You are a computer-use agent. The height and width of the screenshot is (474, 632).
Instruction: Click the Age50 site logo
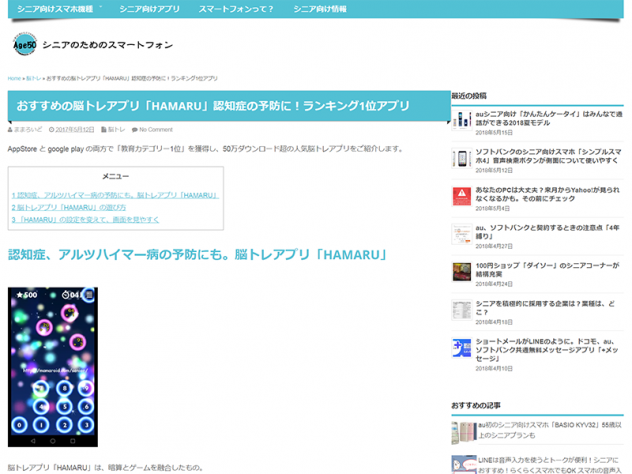pos(25,44)
